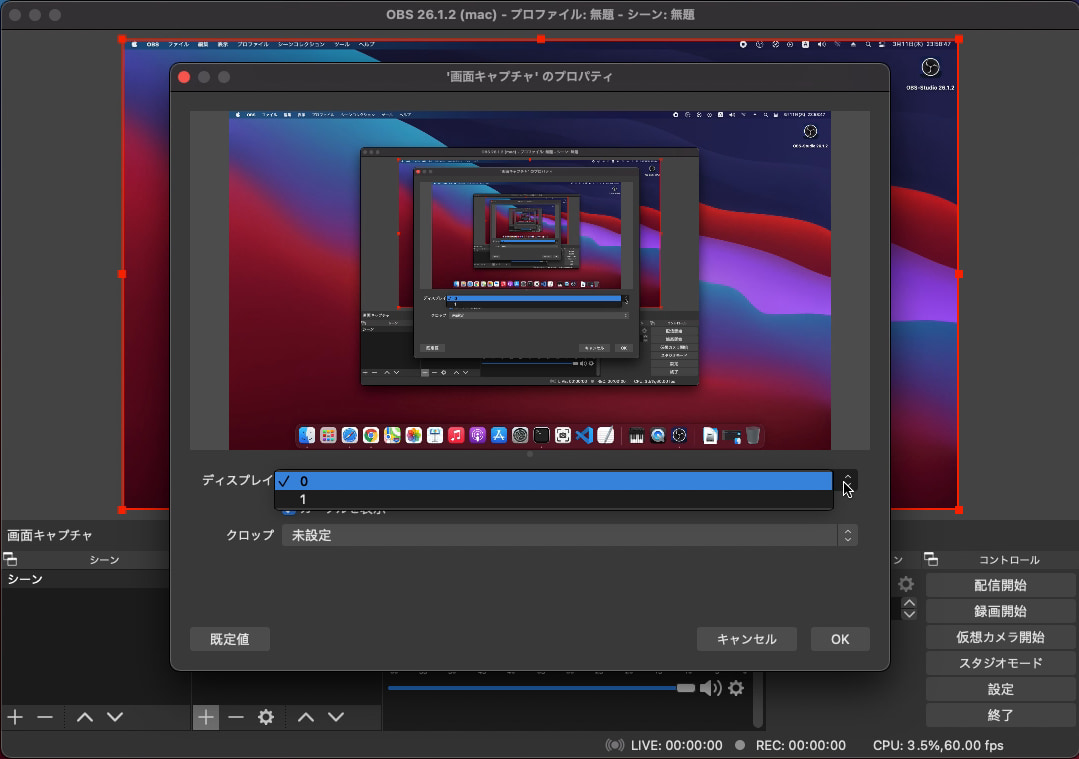Screen dimensions: 1079x759
Task: Click the コントロール panel undock icon
Action: point(931,559)
